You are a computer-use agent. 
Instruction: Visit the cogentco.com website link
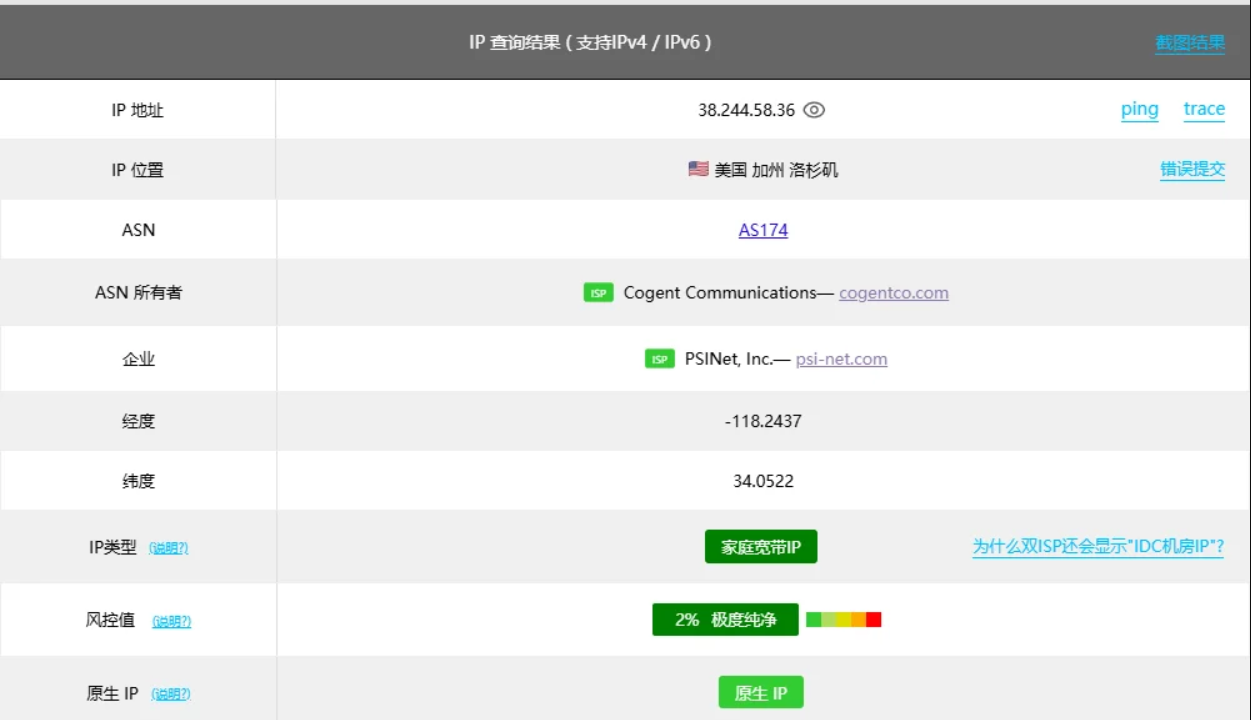tap(893, 292)
